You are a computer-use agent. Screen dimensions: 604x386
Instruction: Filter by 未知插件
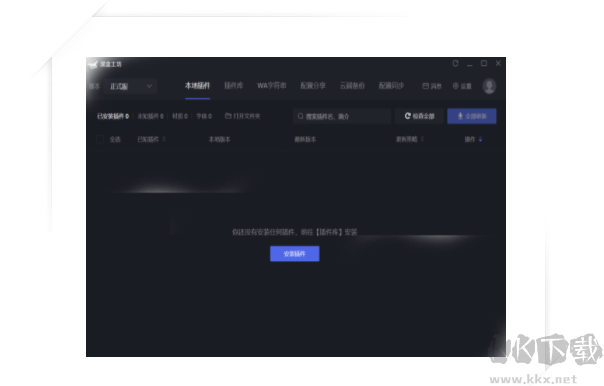click(x=150, y=116)
